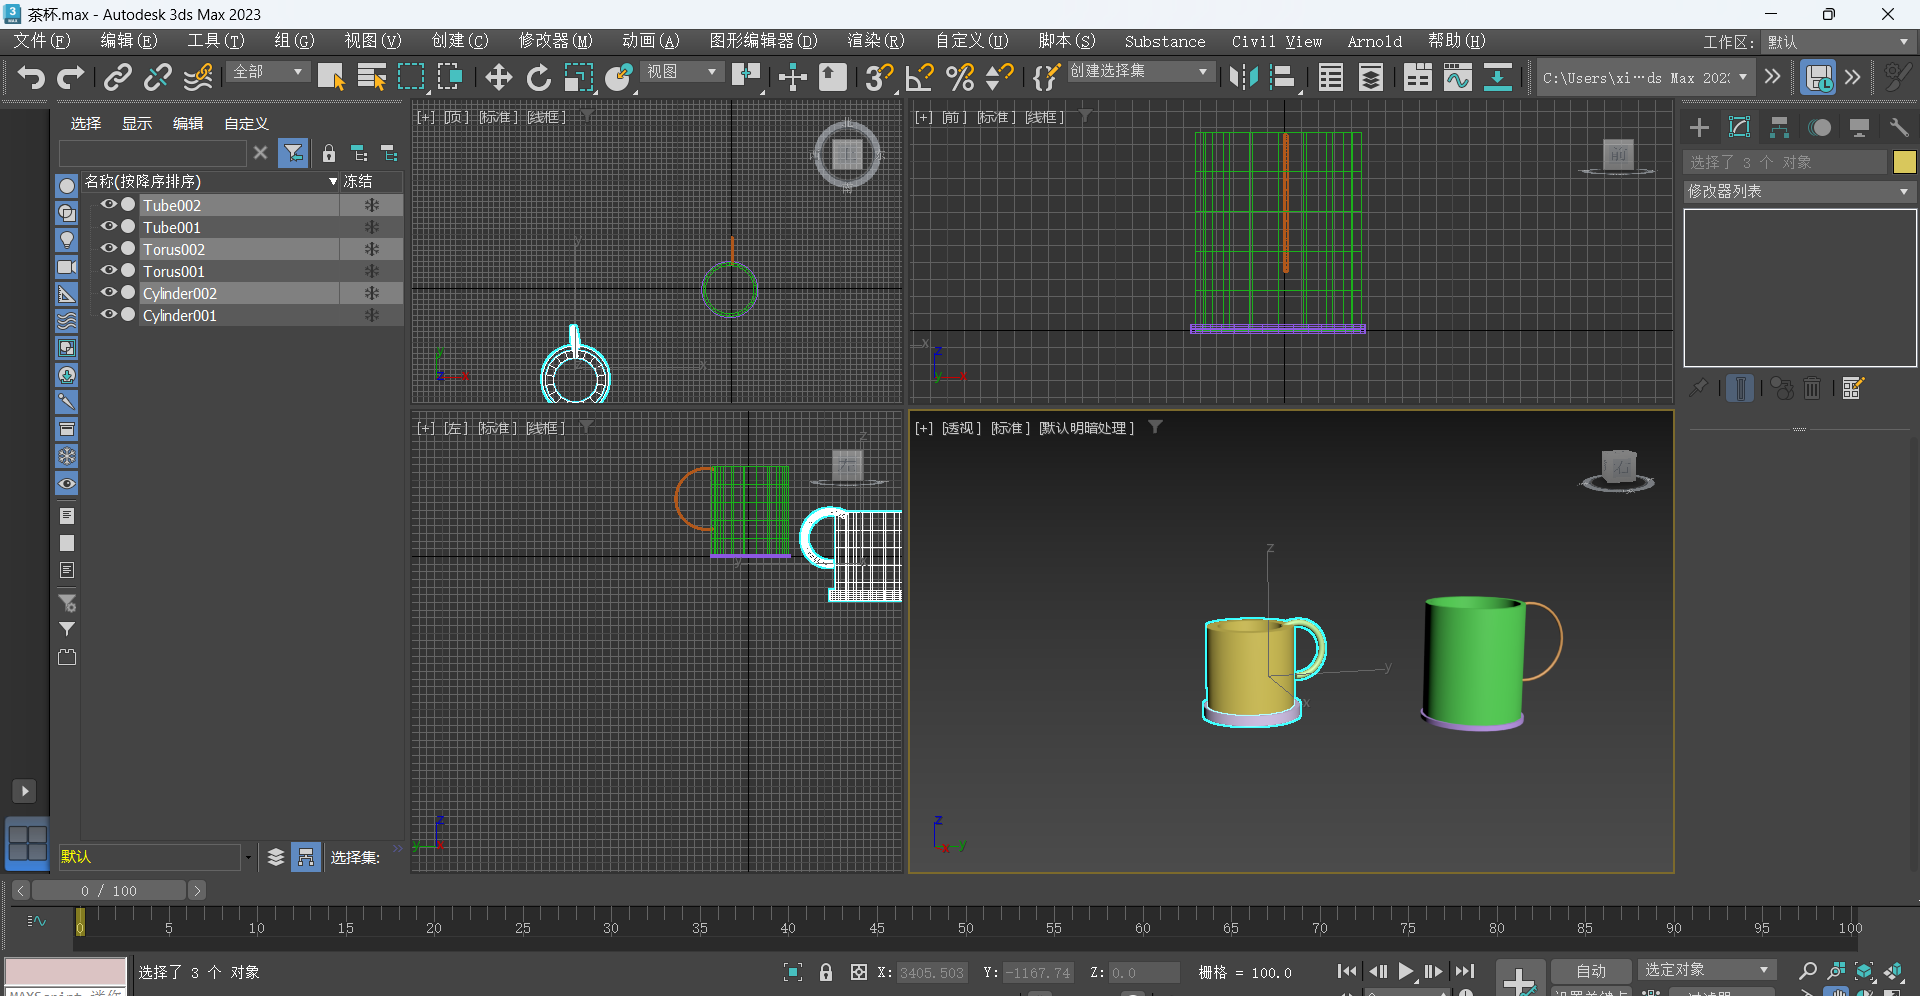Image resolution: width=1920 pixels, height=996 pixels.
Task: Hide Tube002 with its eye icon
Action: tap(108, 204)
